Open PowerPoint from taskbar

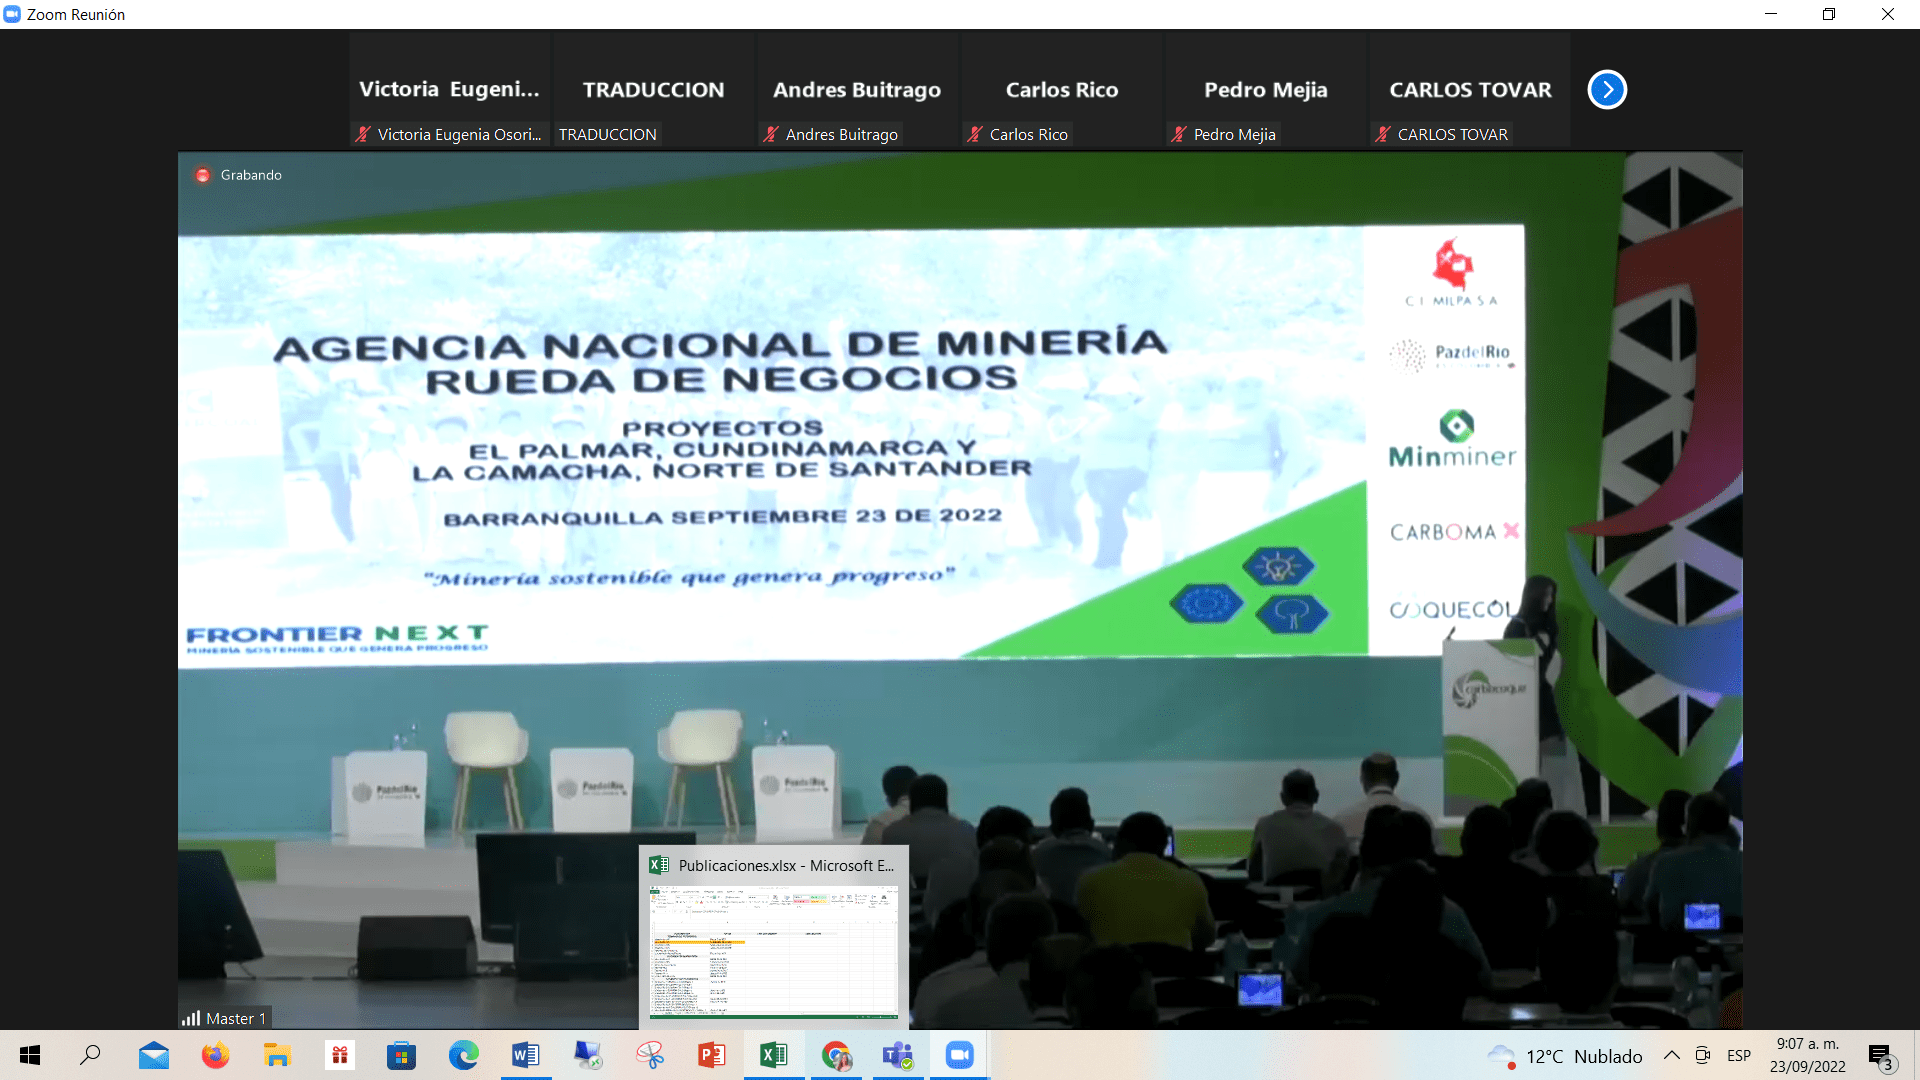coord(712,1055)
